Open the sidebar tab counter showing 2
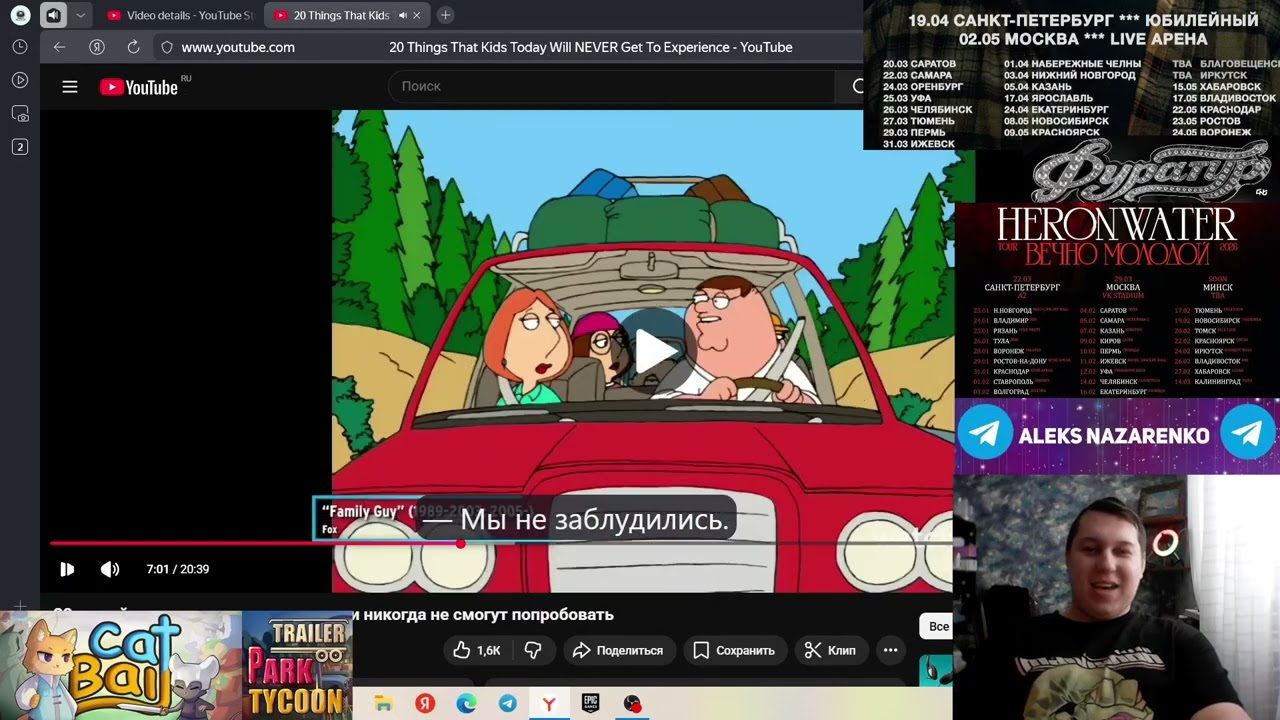The width and height of the screenshot is (1280, 720). click(x=20, y=147)
